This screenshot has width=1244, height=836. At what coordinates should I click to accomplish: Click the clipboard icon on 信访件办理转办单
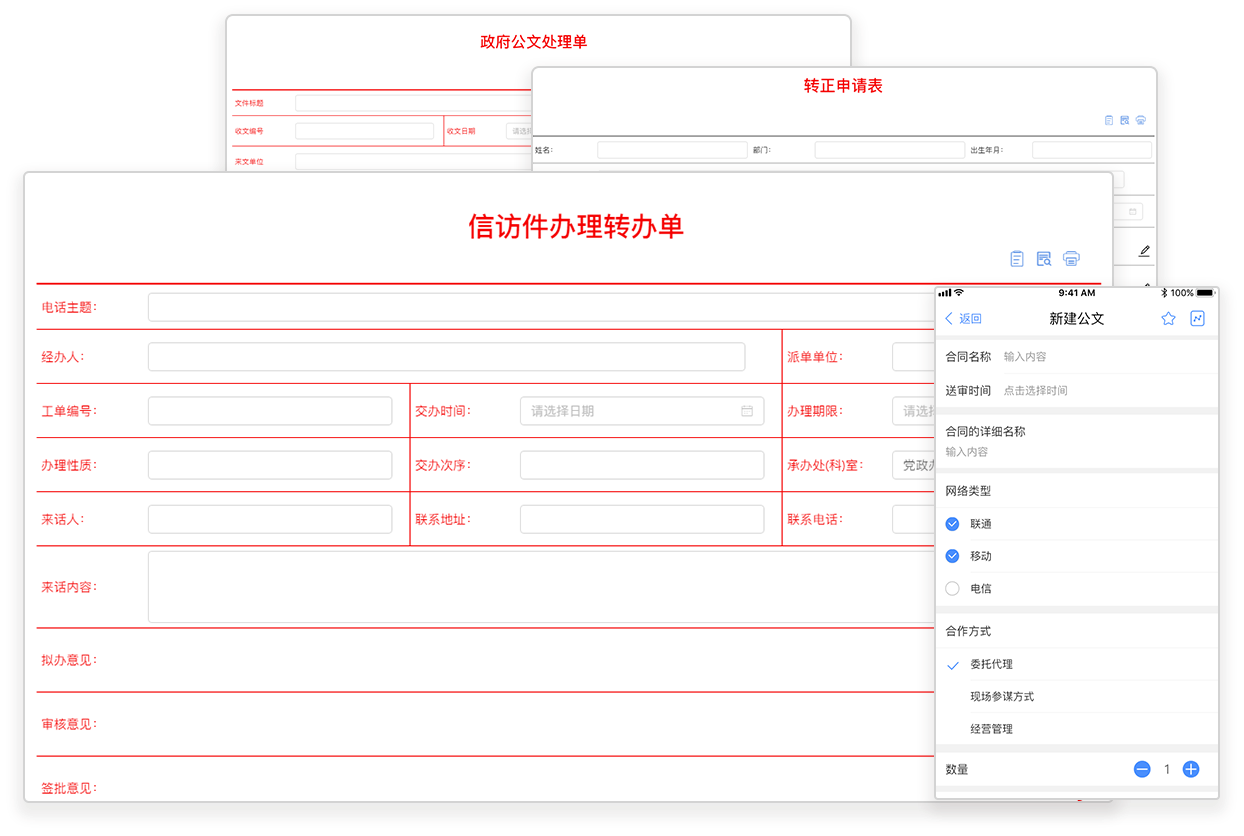1017,259
